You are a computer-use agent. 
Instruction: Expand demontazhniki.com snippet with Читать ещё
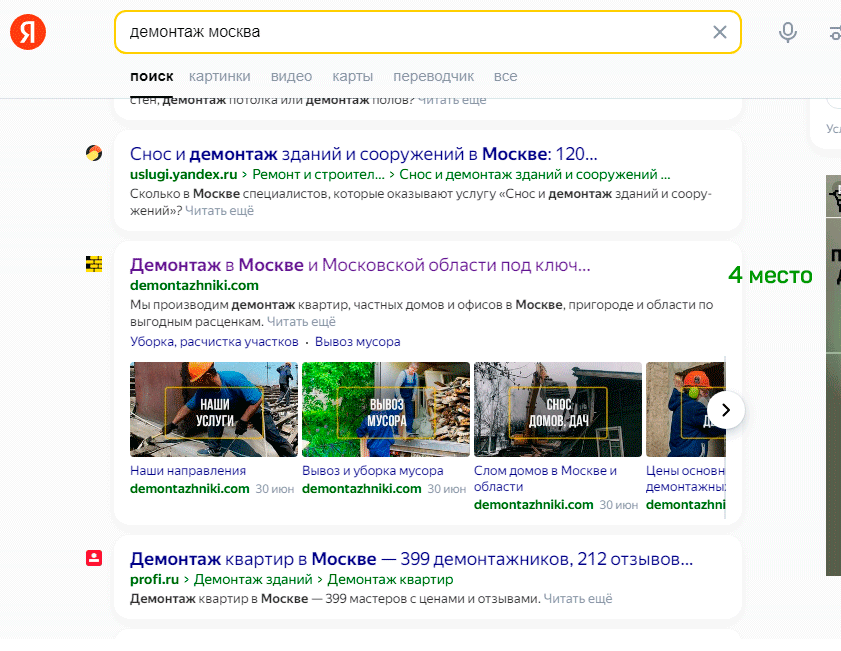click(301, 322)
